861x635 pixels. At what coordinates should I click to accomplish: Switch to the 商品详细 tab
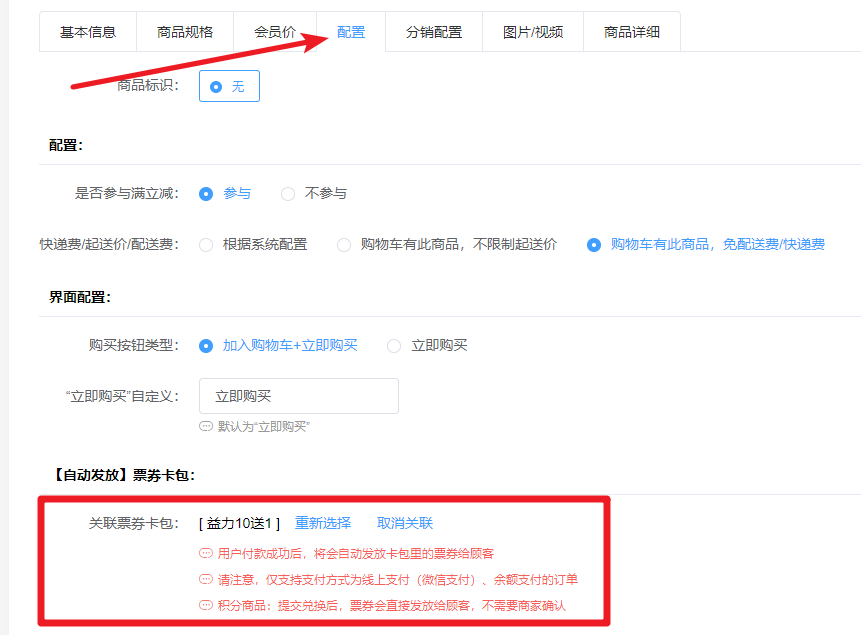coord(631,32)
